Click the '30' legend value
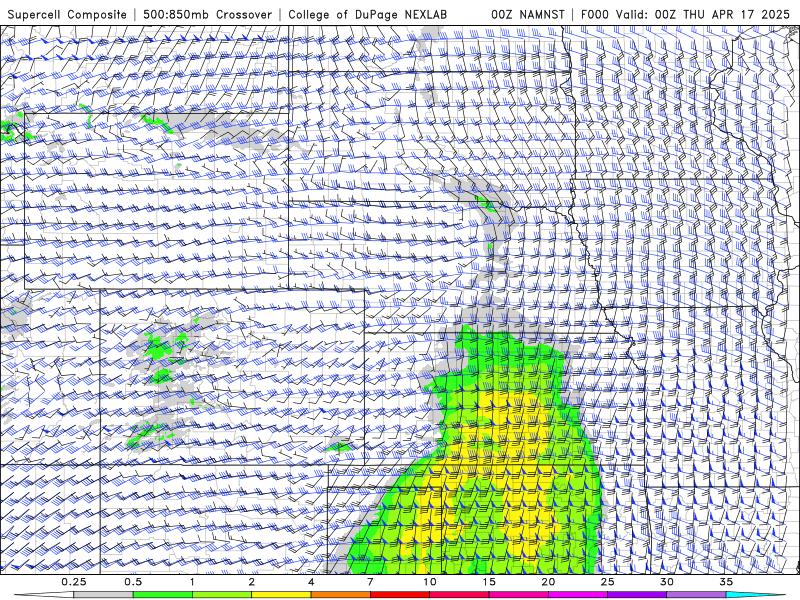This screenshot has height=600, width=800. pyautogui.click(x=667, y=582)
